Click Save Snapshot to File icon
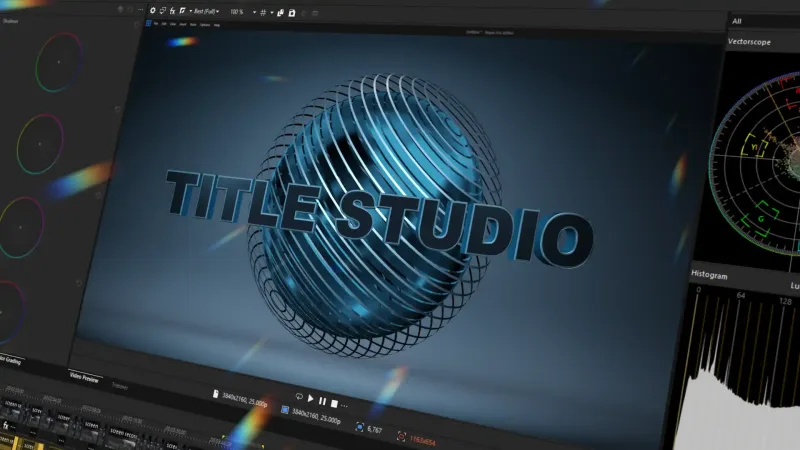The image size is (800, 450). pyautogui.click(x=292, y=13)
